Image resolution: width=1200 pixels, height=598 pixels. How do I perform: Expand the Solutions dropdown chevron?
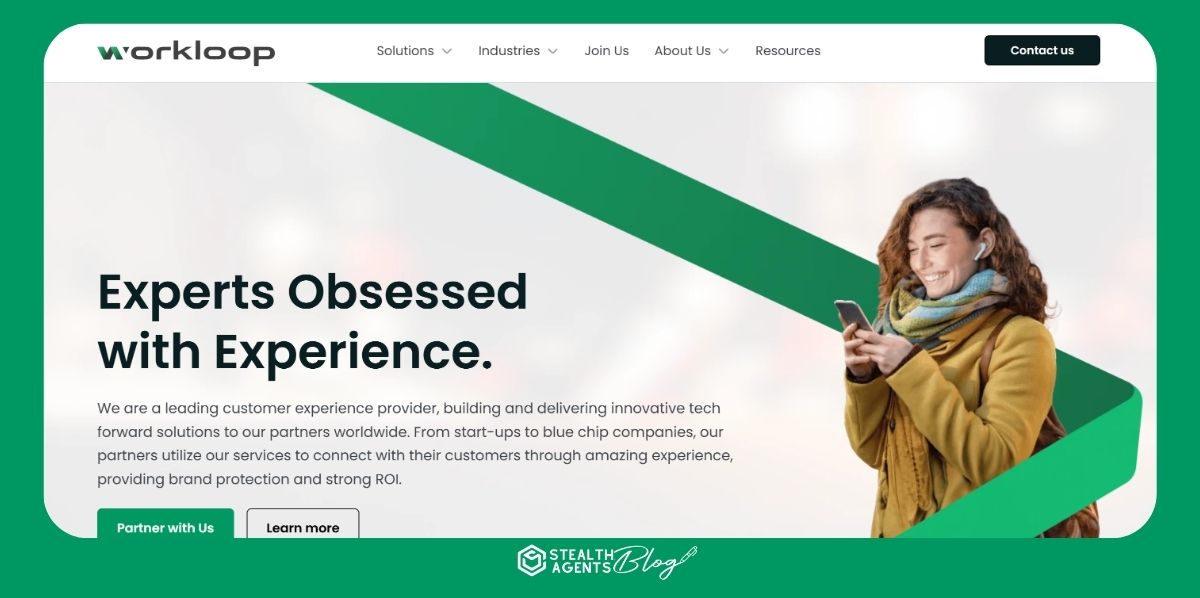tap(447, 51)
